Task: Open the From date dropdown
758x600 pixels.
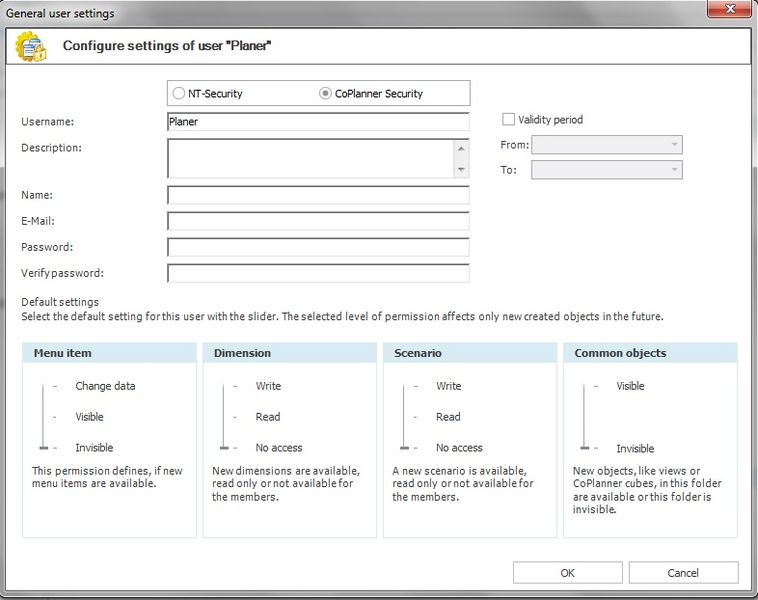Action: tap(607, 145)
